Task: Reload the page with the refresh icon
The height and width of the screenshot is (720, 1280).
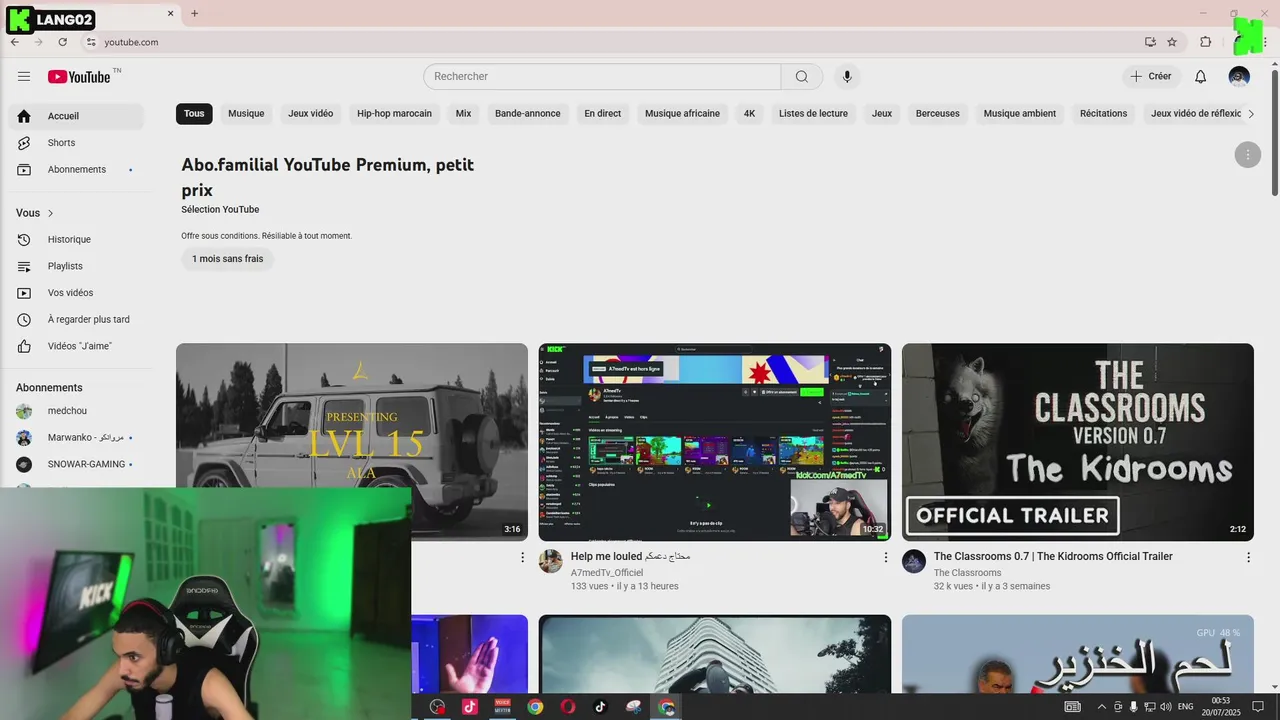Action: coord(62,42)
